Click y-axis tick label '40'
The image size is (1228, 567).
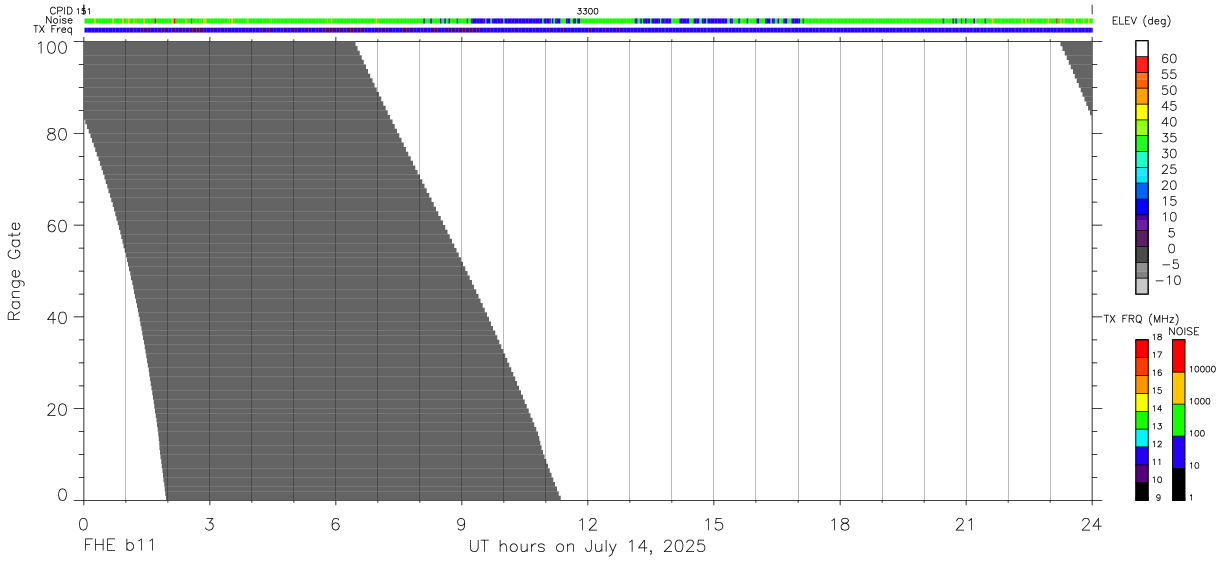(x=58, y=318)
